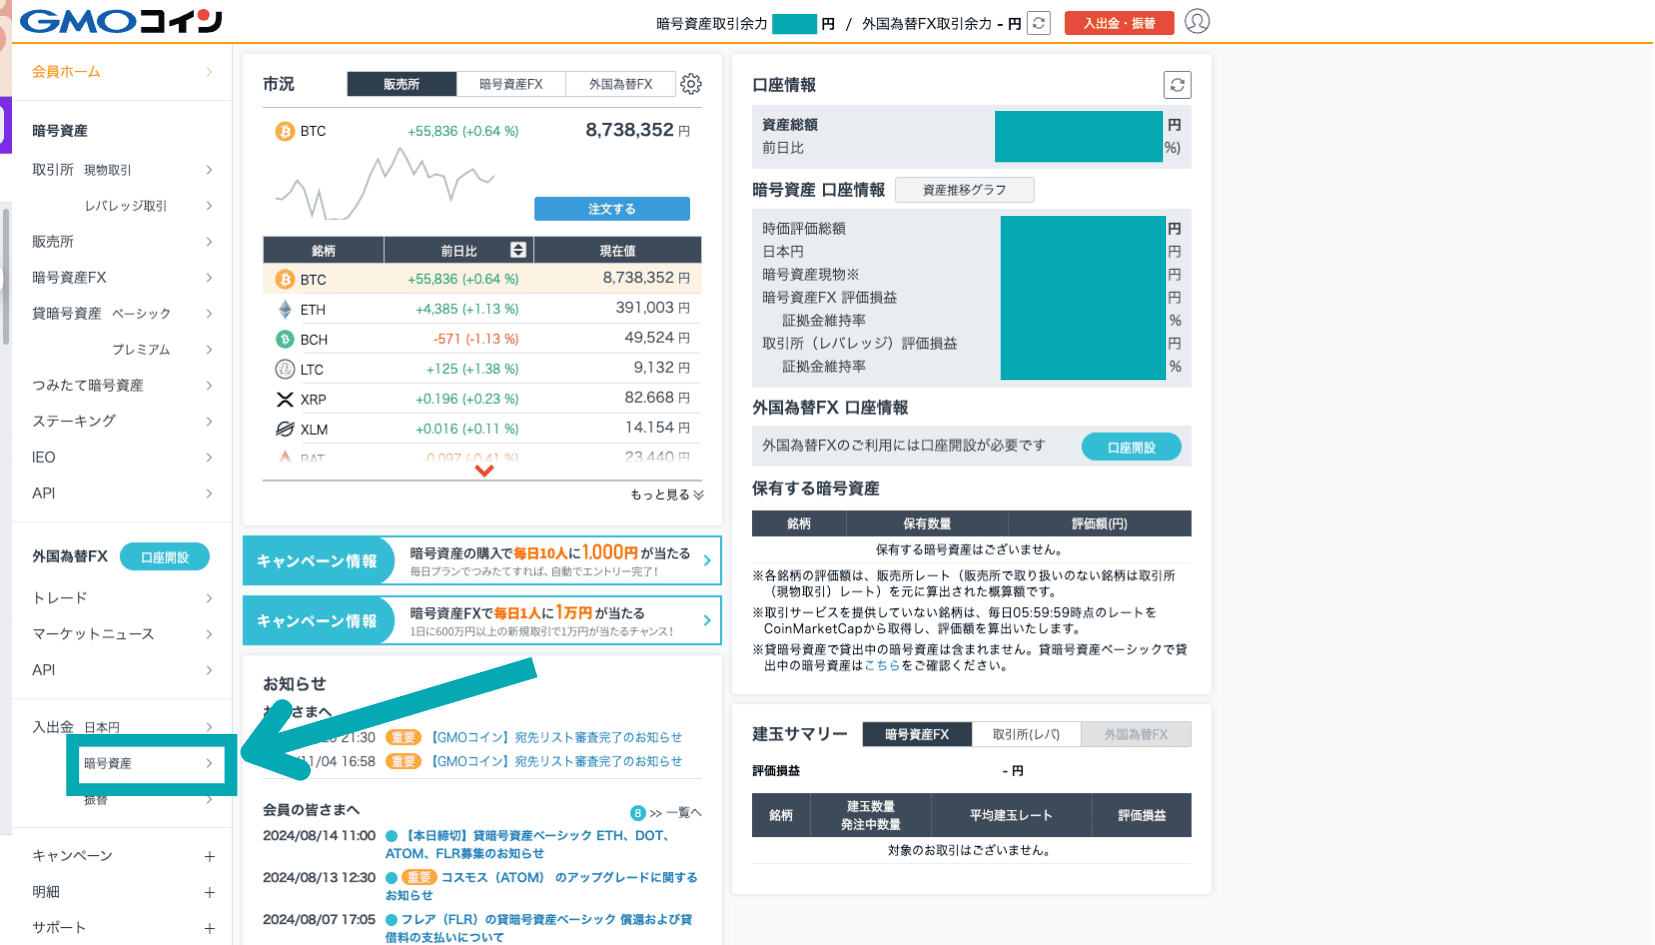Expand the キャンペーン sidebar section
The width and height of the screenshot is (1655, 945).
209,856
